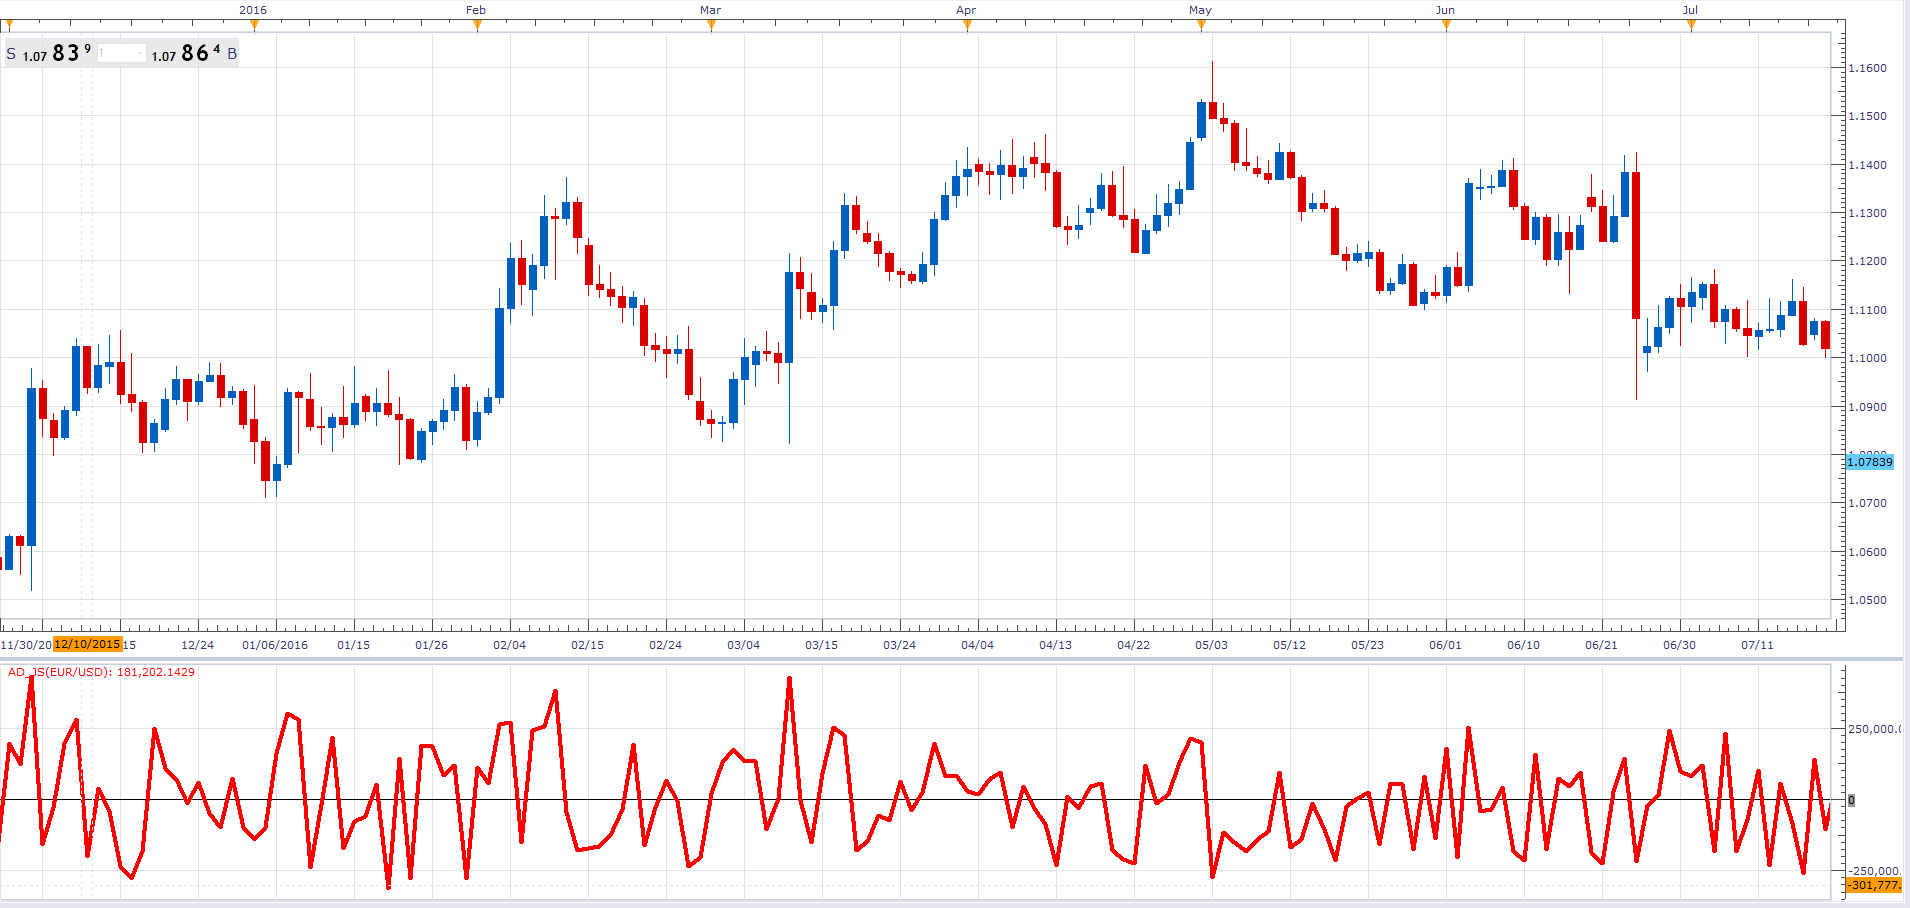
Task: Click the 2016 period marker triangle
Action: [254, 25]
